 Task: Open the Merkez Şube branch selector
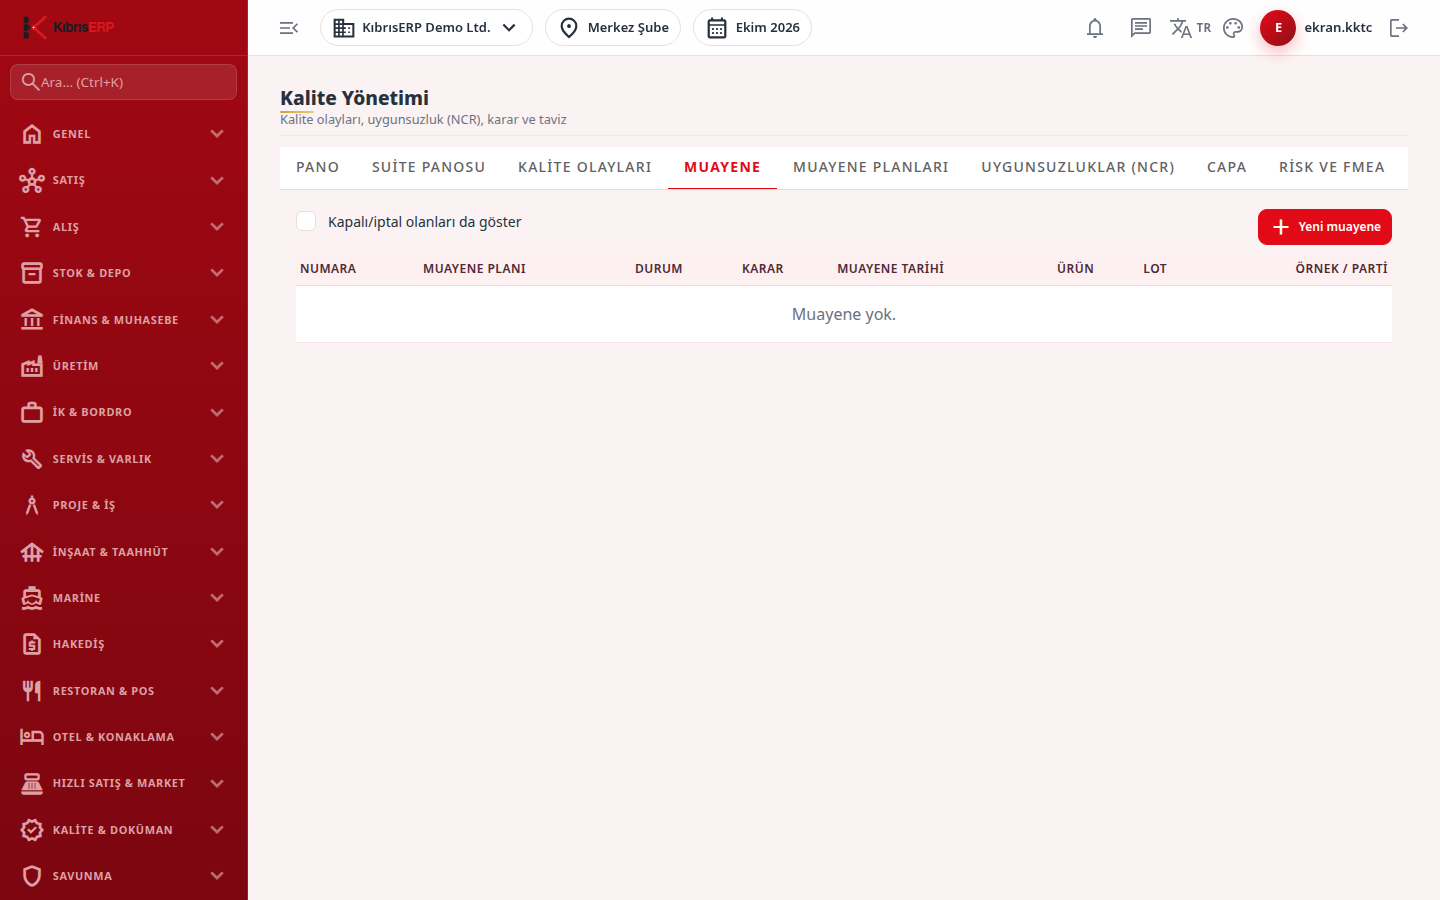[613, 28]
